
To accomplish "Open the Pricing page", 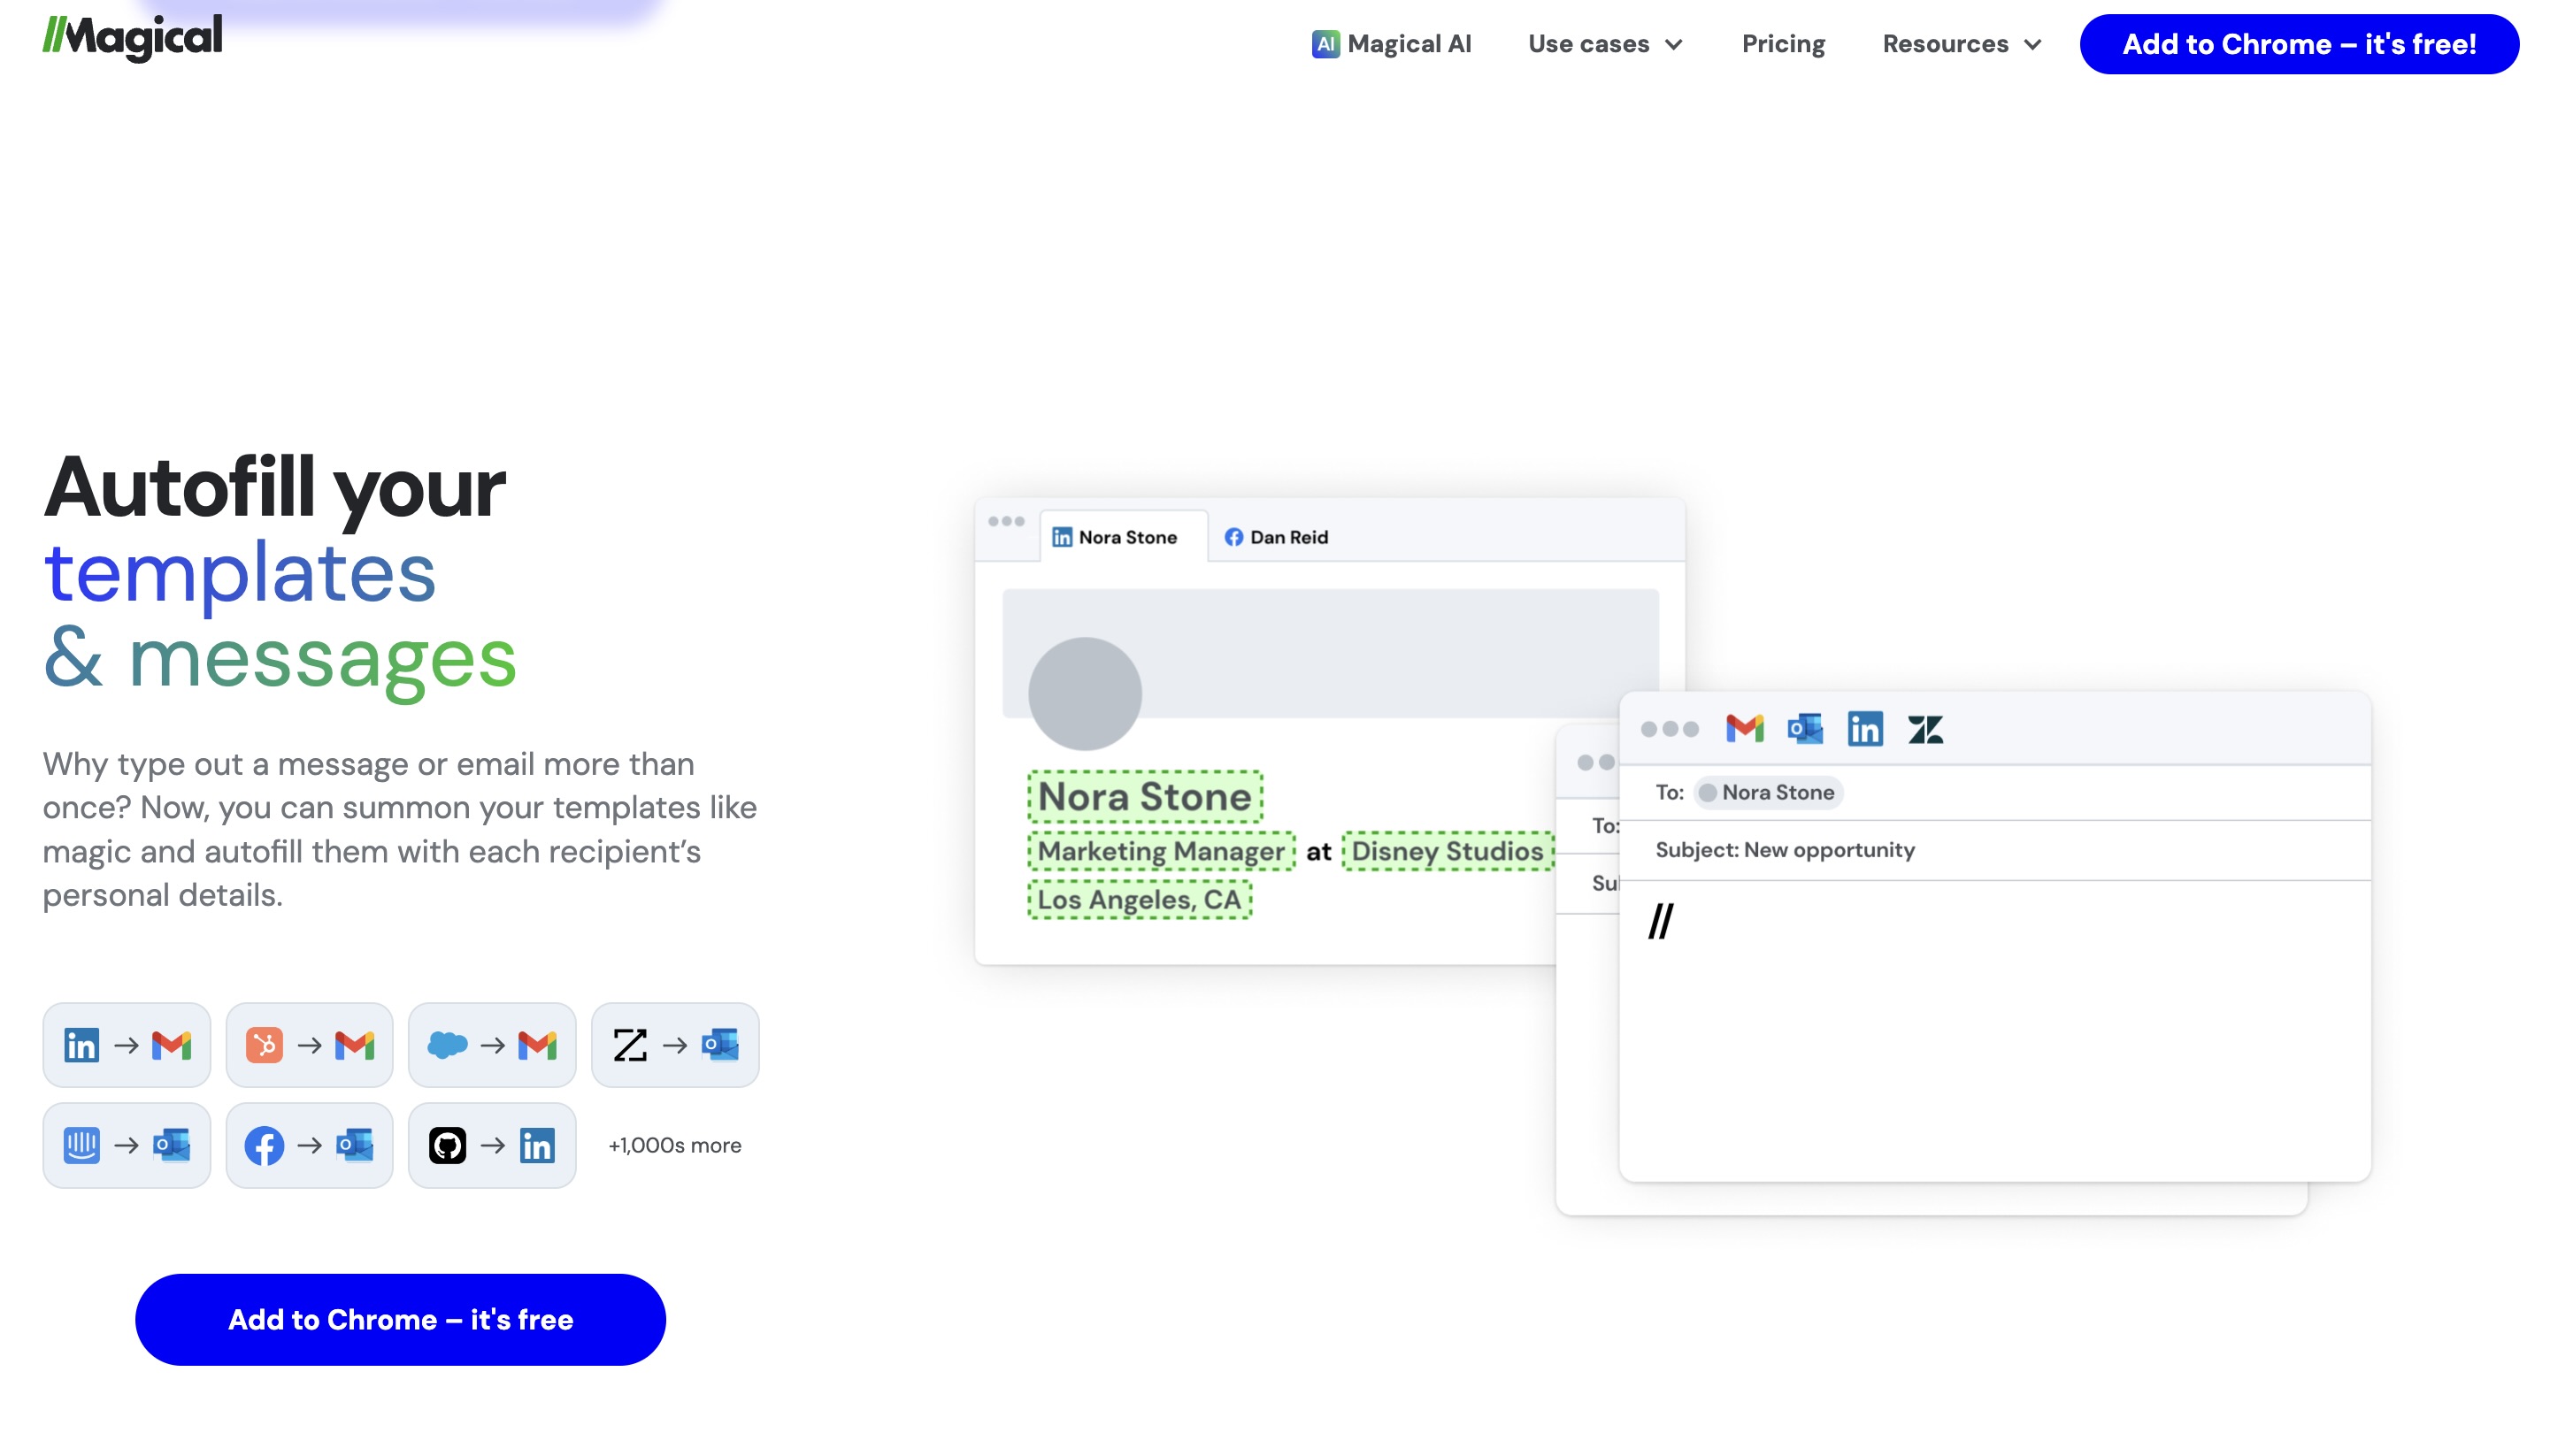I will point(1783,43).
